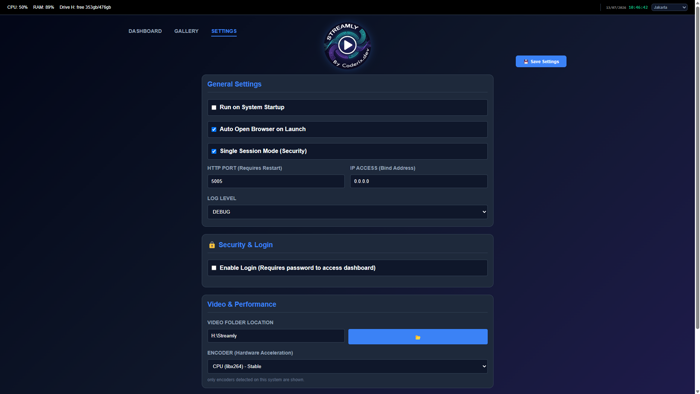The height and width of the screenshot is (394, 700).
Task: Open the Jakarta timezone dropdown
Action: point(669,7)
